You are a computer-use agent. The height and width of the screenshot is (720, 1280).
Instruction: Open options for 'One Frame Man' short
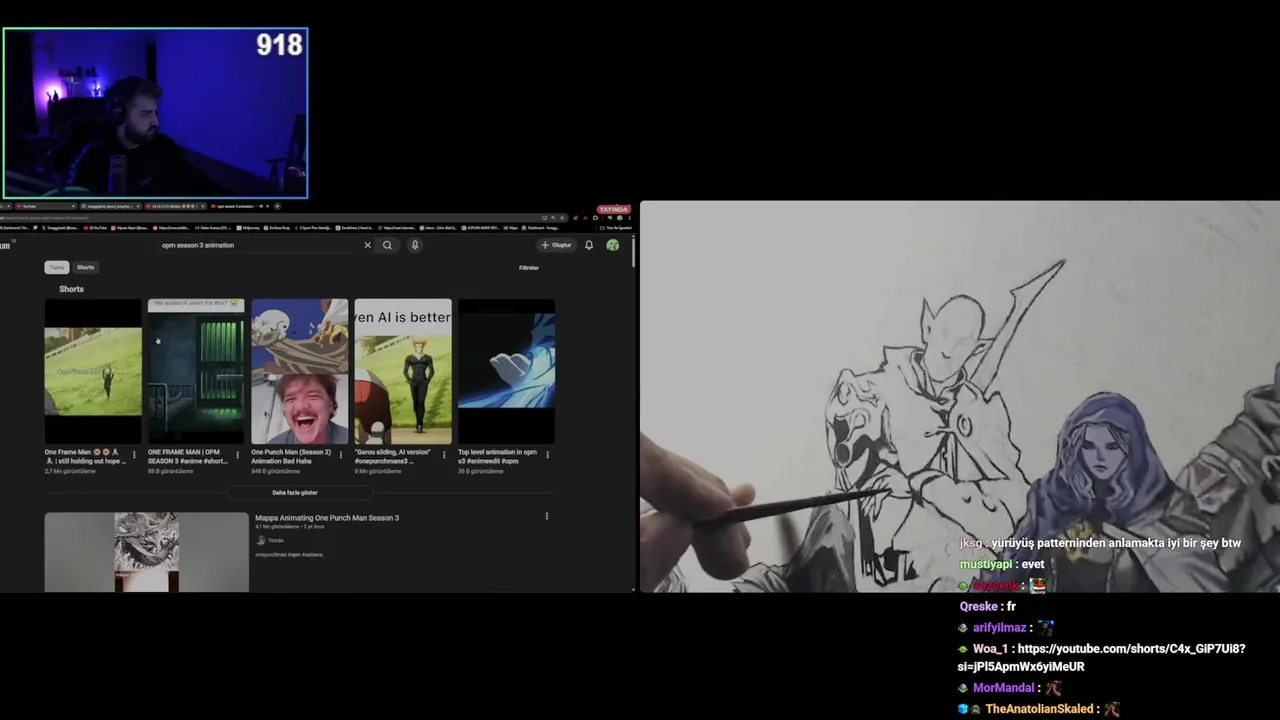point(134,455)
